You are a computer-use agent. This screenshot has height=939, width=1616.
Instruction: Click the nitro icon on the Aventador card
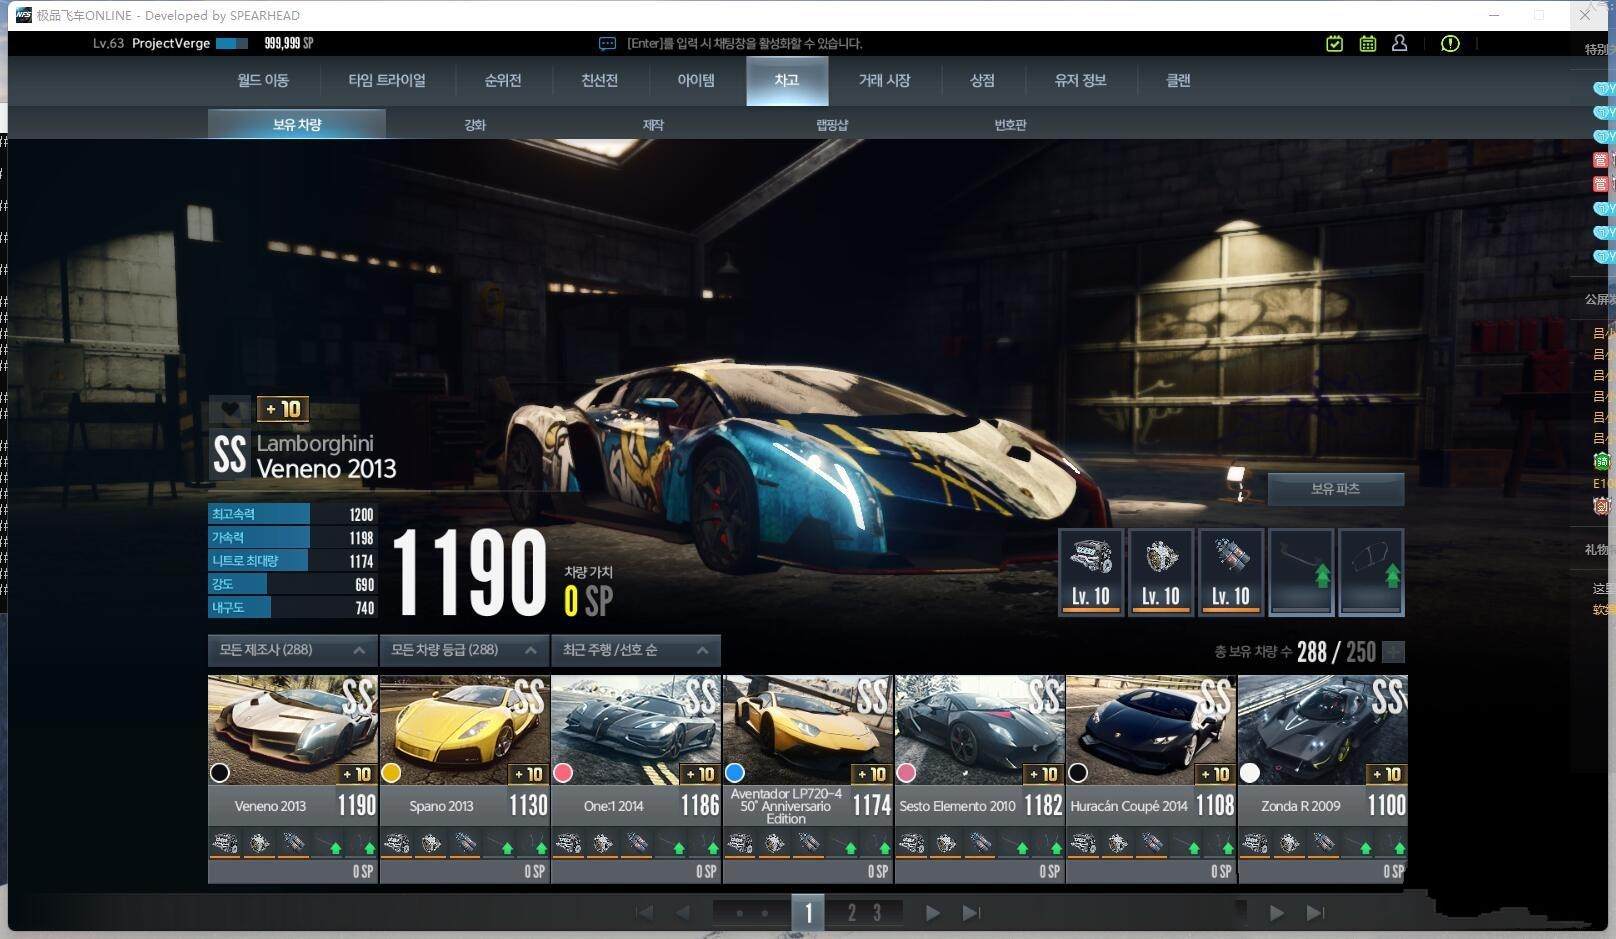[x=809, y=845]
